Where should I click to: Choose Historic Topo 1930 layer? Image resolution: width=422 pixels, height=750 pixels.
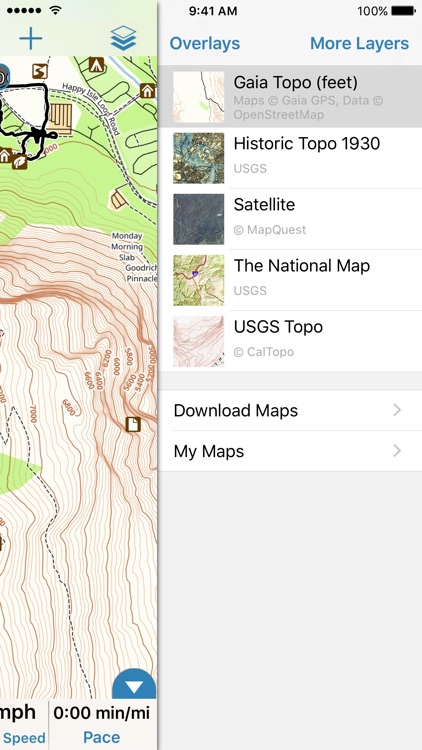(x=290, y=158)
